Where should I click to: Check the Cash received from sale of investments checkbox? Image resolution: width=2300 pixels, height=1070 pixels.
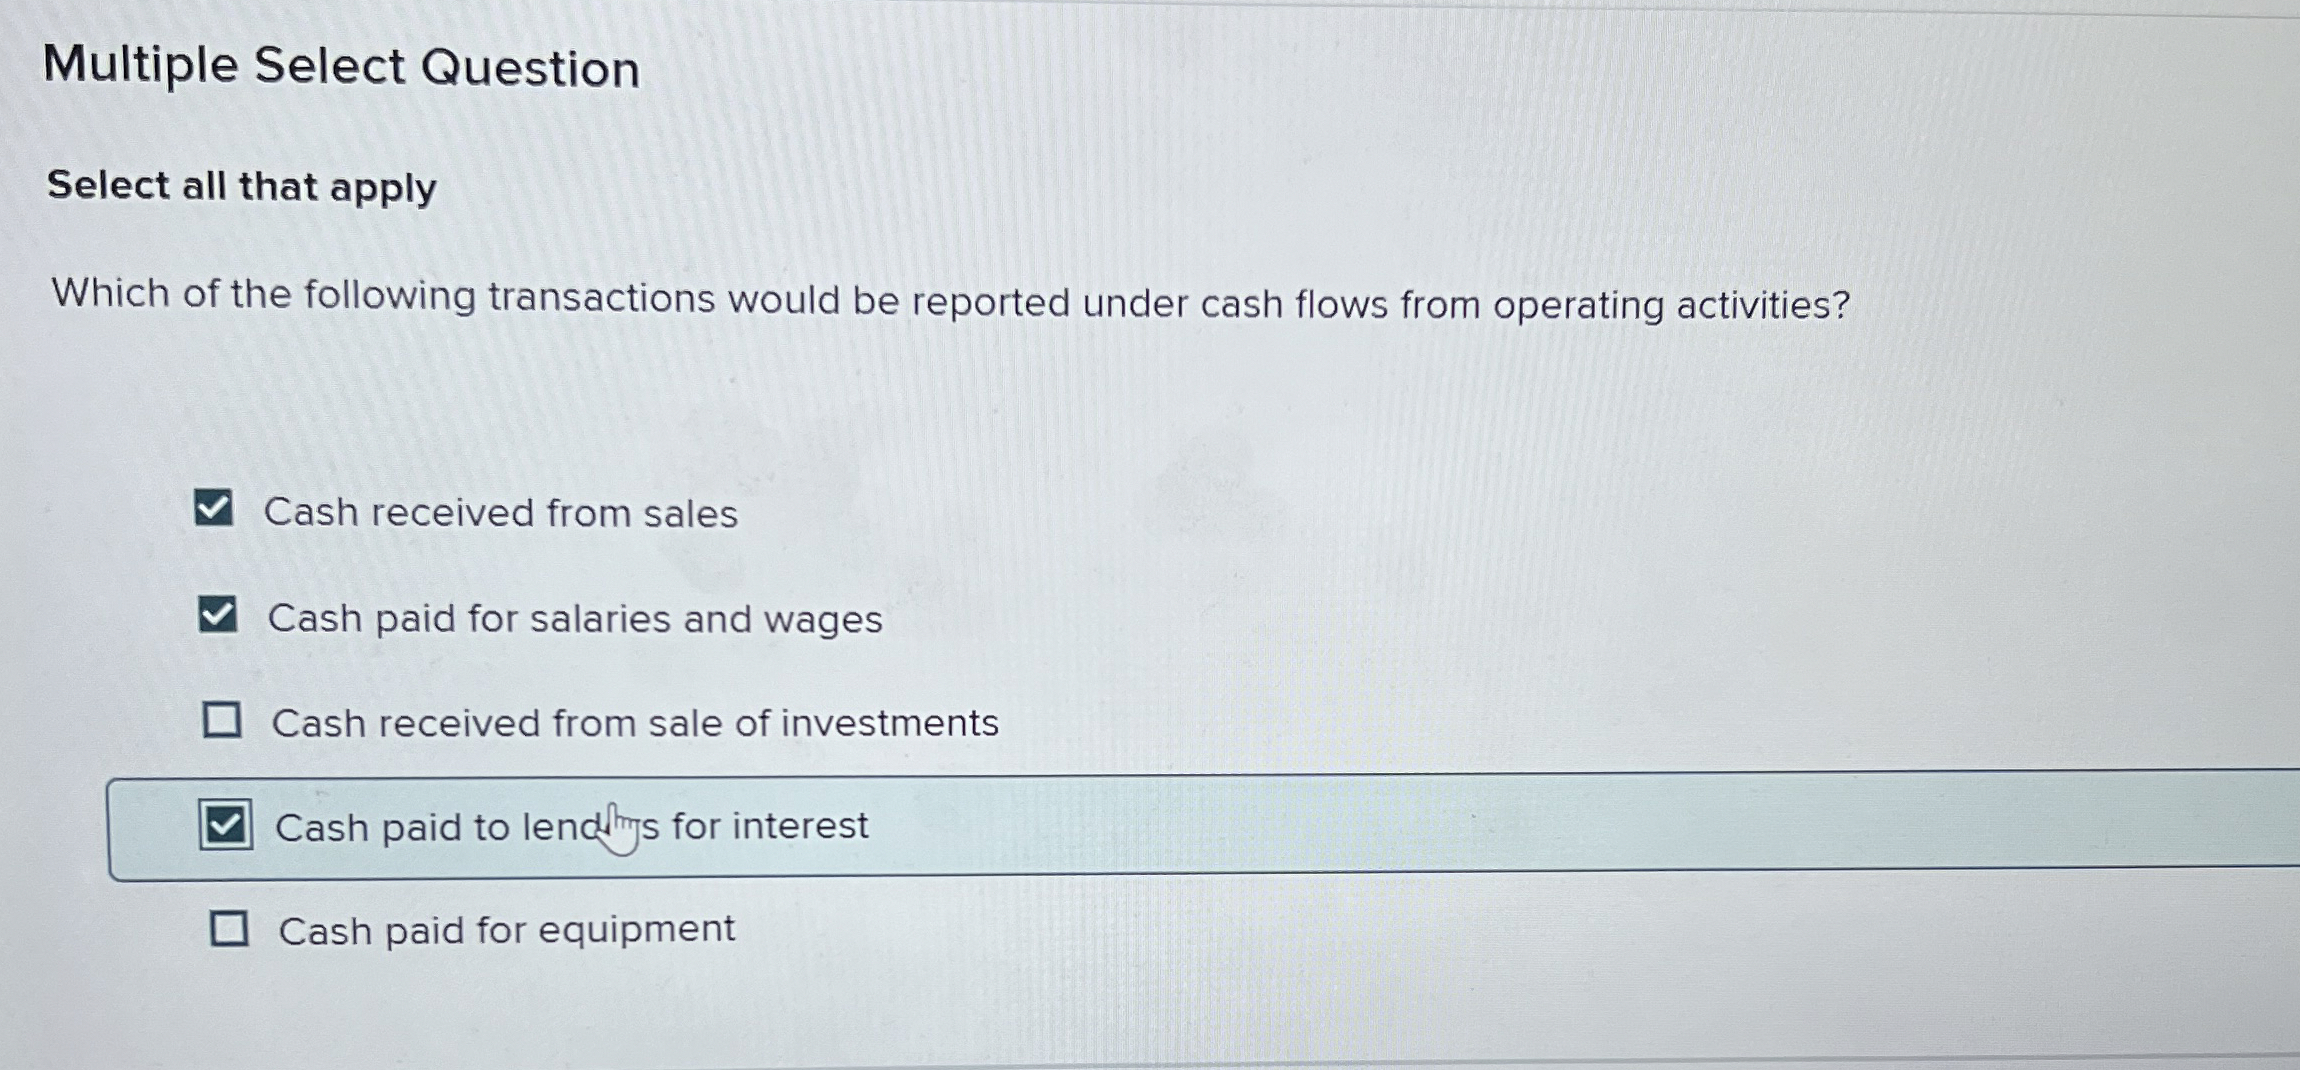(224, 720)
